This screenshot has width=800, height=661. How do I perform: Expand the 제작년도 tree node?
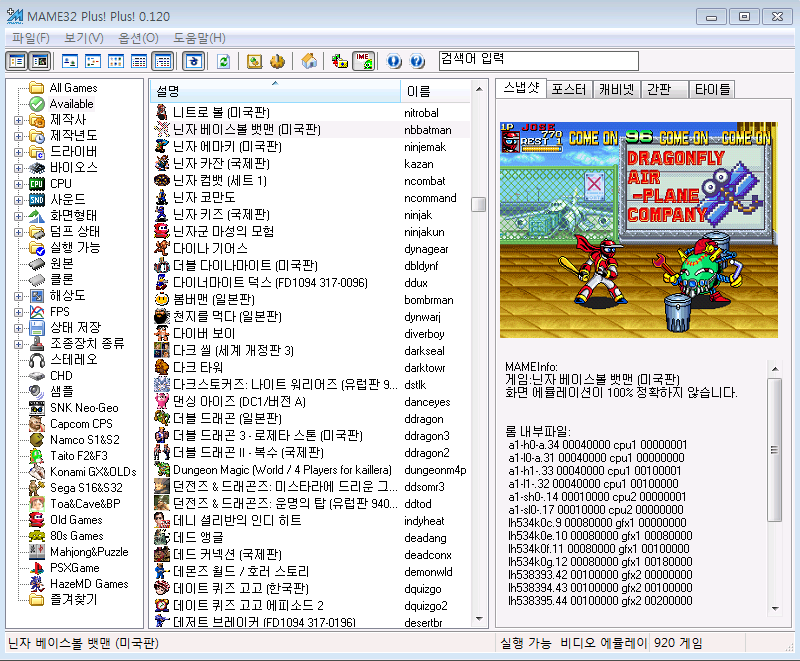[x=18, y=136]
